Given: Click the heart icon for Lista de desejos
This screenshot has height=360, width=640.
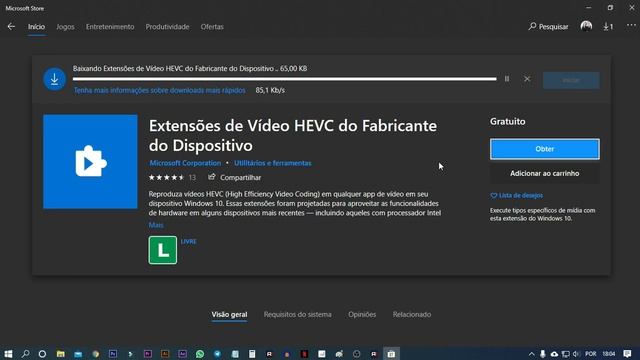Looking at the screenshot, I should point(493,196).
